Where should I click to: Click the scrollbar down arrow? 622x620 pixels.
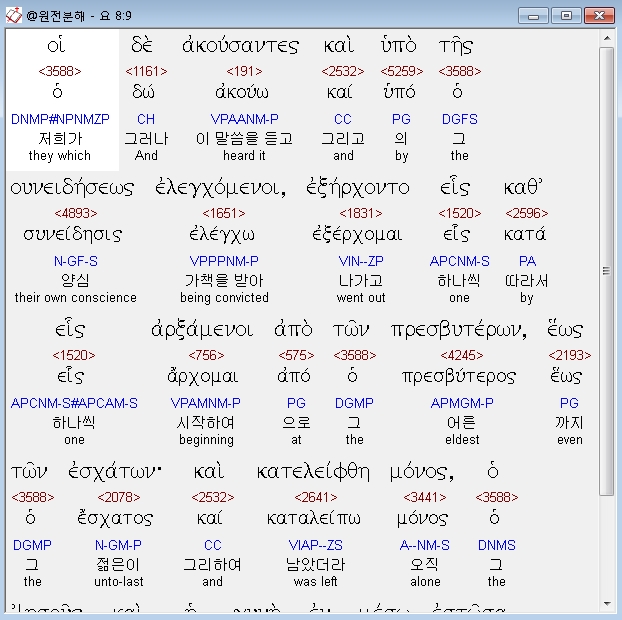click(x=607, y=604)
